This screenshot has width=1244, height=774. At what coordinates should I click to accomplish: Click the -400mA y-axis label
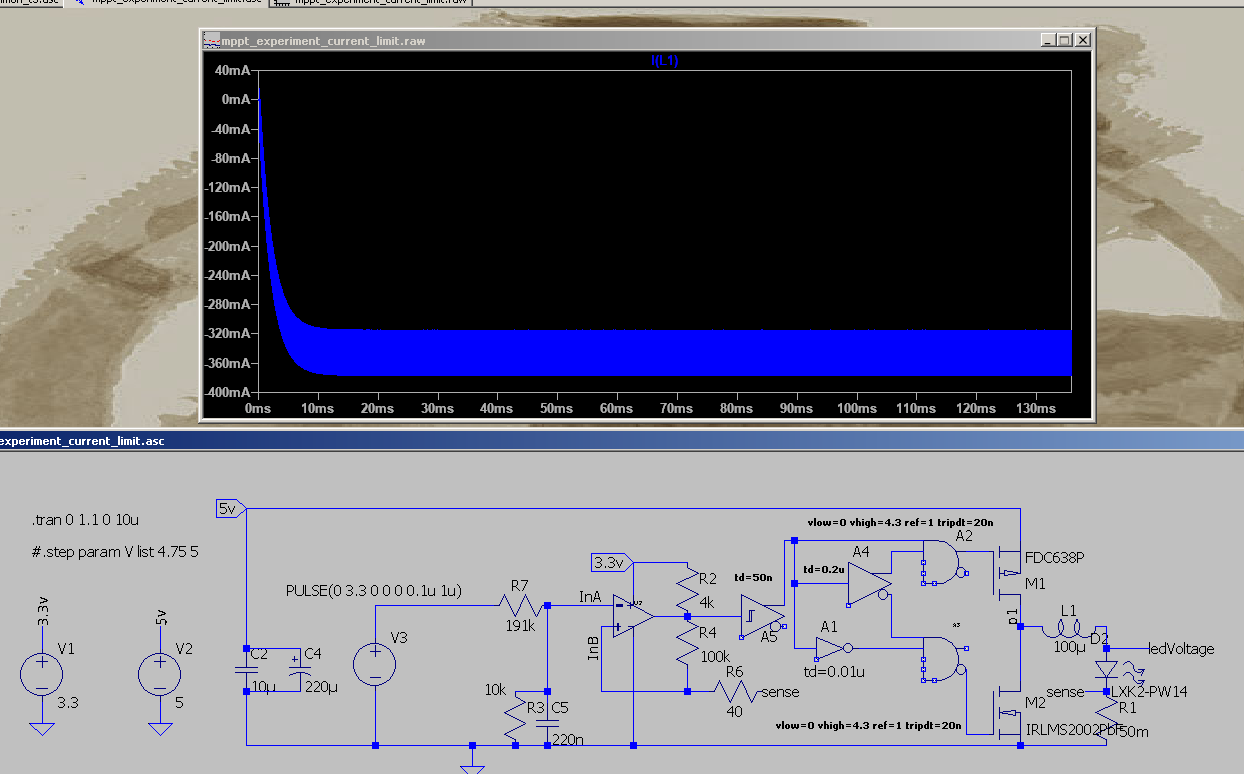[x=228, y=392]
